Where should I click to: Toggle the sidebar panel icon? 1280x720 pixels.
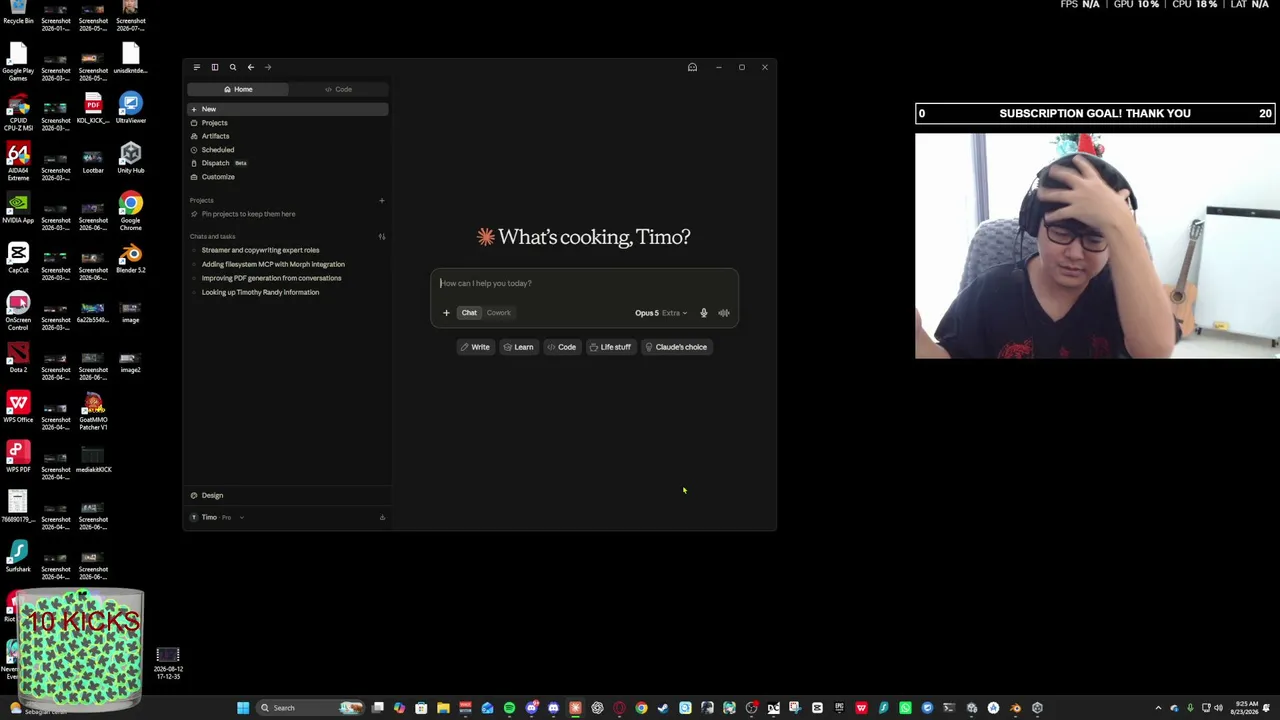click(x=214, y=67)
